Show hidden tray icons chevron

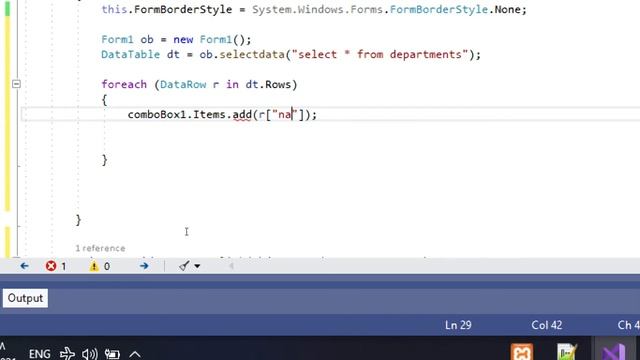pyautogui.click(x=135, y=354)
